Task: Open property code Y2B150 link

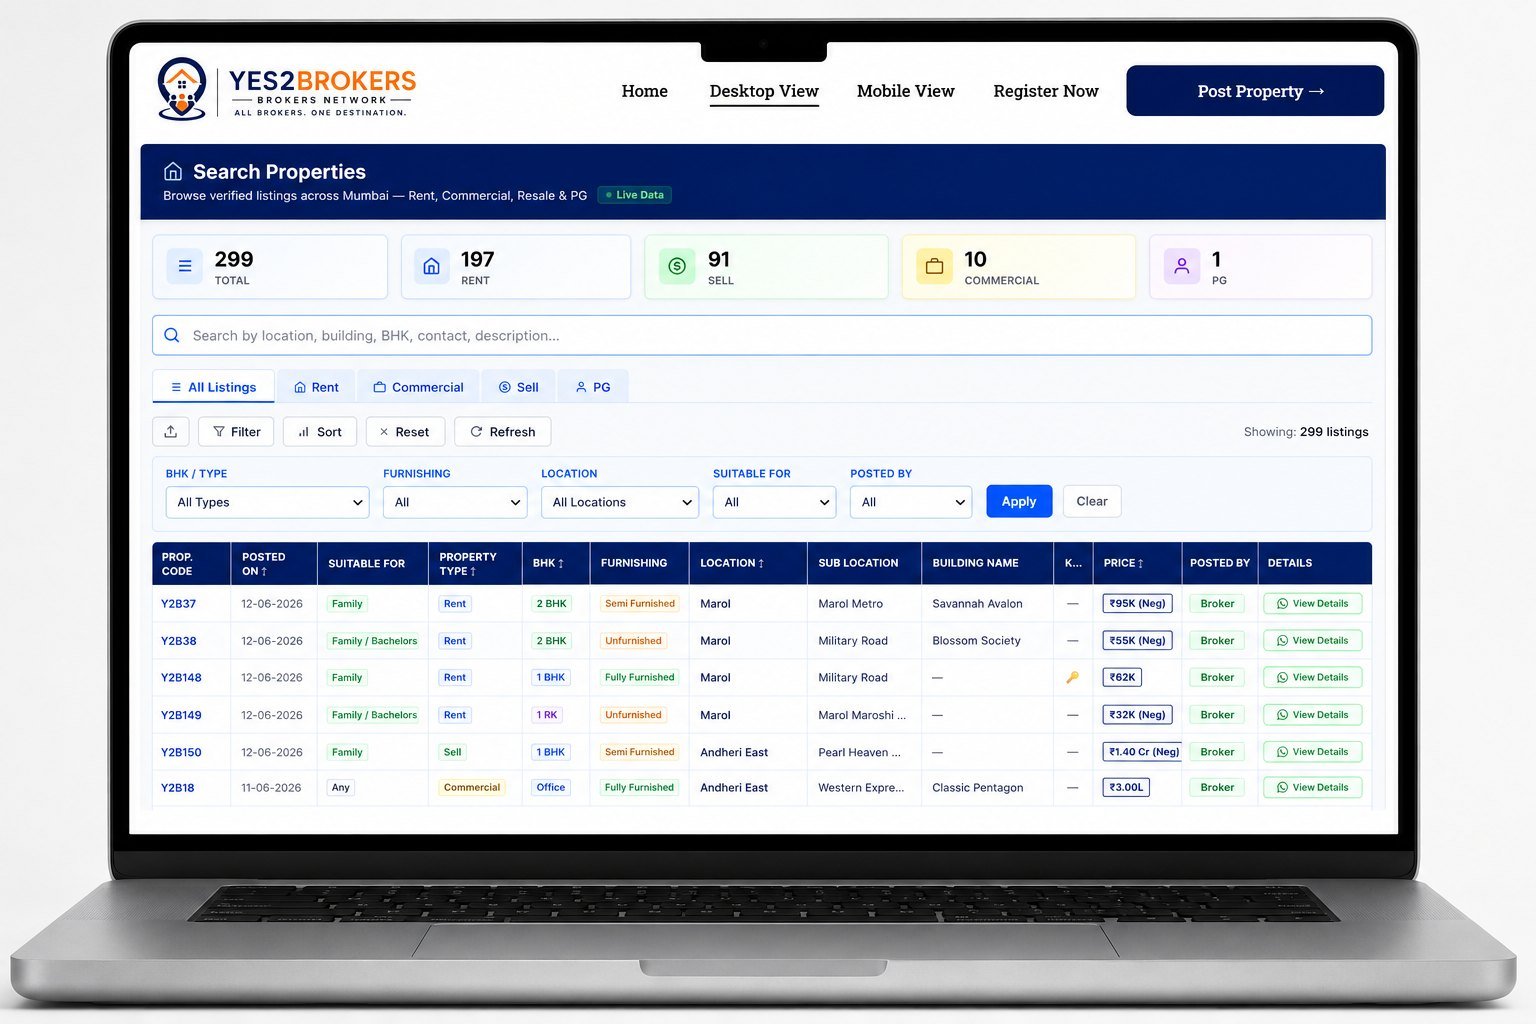Action: click(x=181, y=752)
